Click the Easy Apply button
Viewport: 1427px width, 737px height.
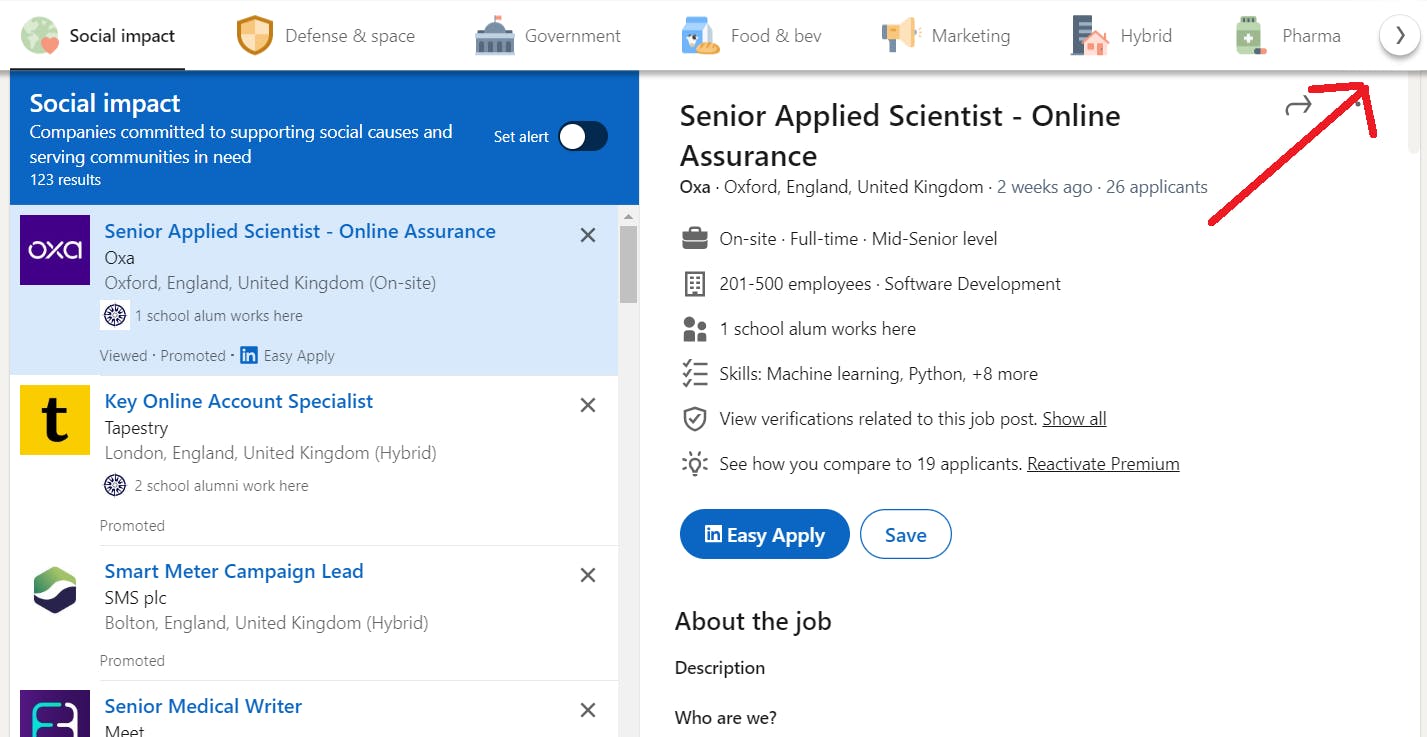click(765, 535)
